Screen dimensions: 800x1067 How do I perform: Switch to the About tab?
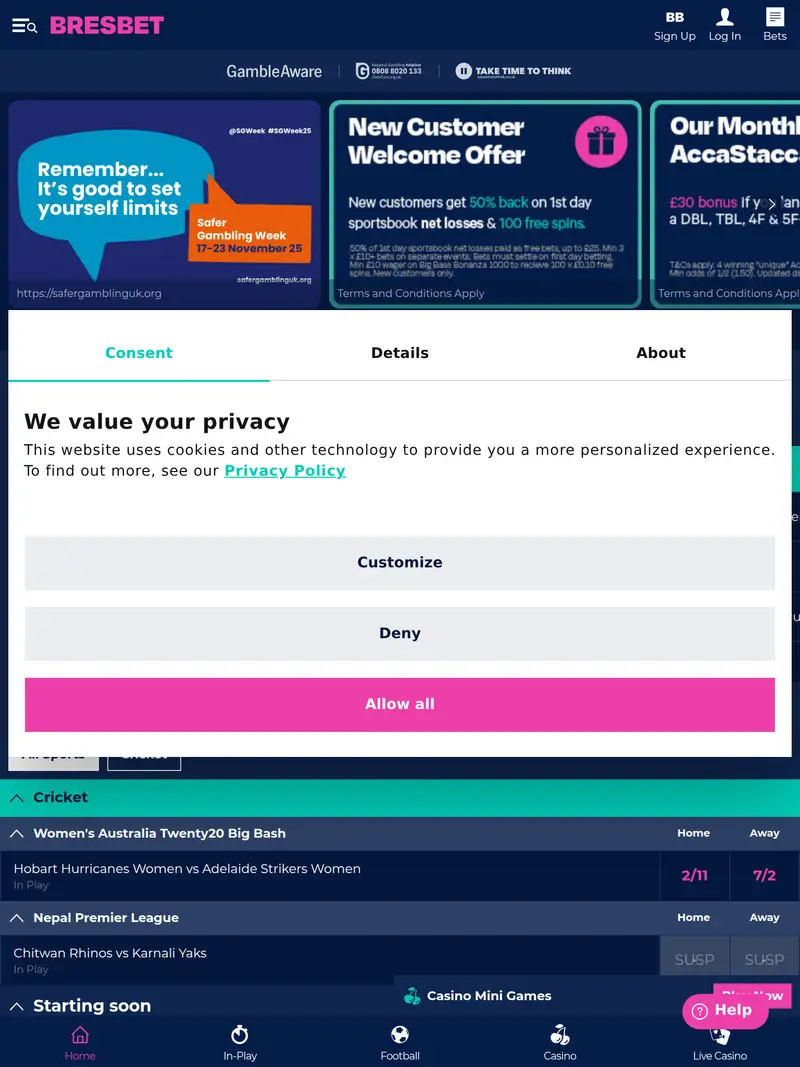661,353
